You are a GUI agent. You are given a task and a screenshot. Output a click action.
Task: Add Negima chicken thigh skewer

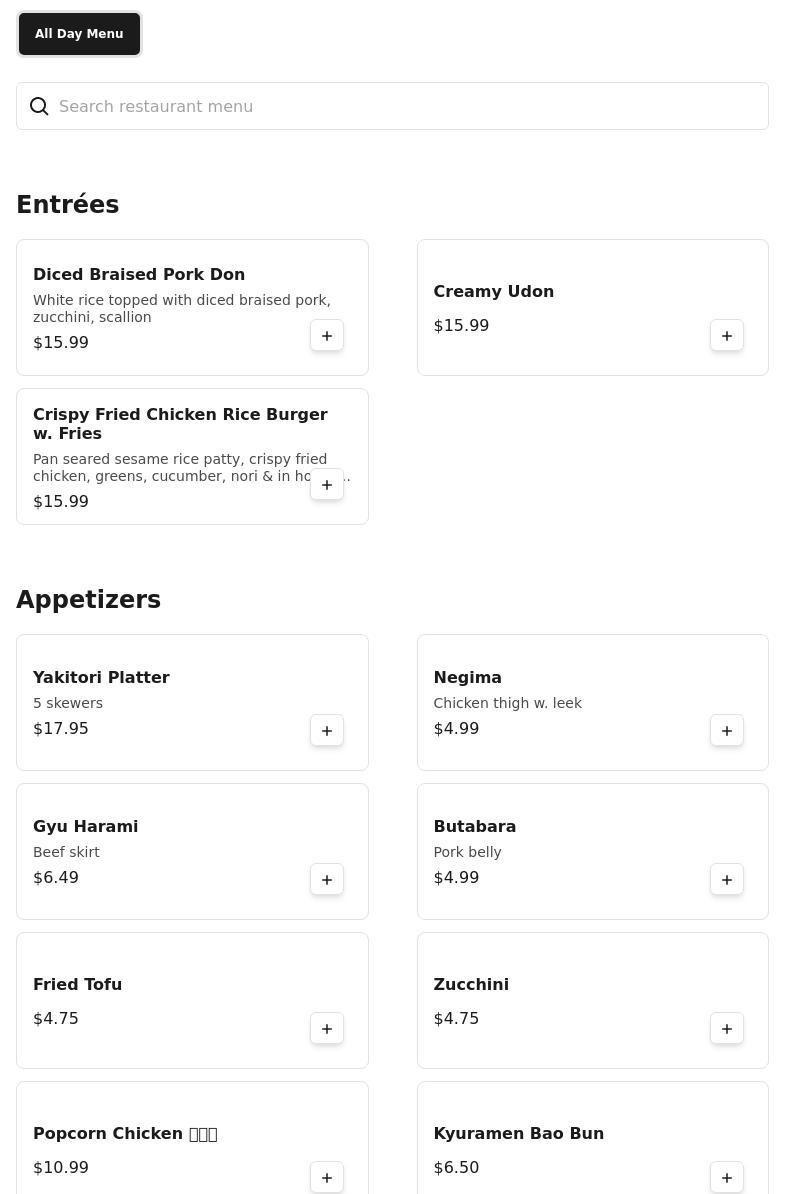[x=727, y=731]
